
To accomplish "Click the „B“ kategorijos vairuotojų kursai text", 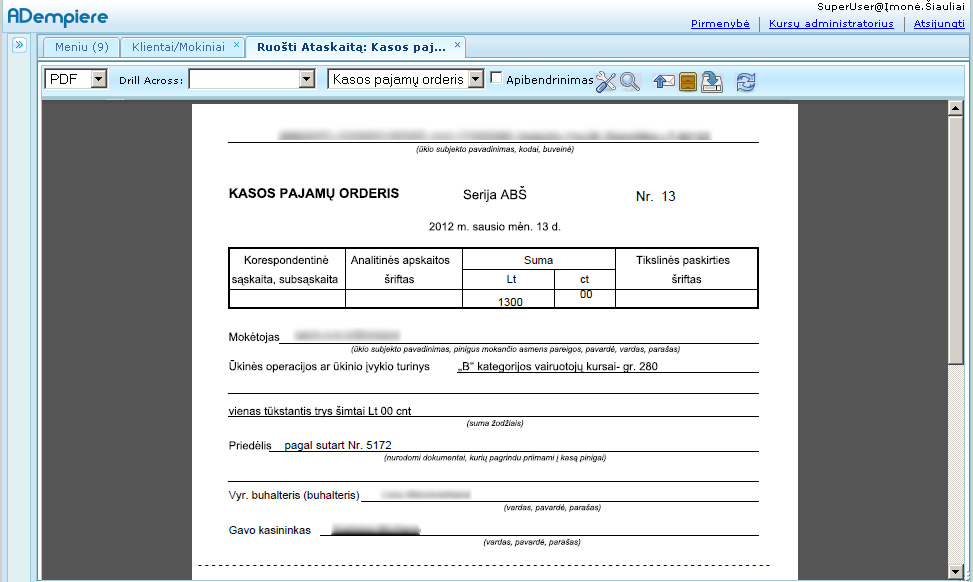I will [x=557, y=366].
